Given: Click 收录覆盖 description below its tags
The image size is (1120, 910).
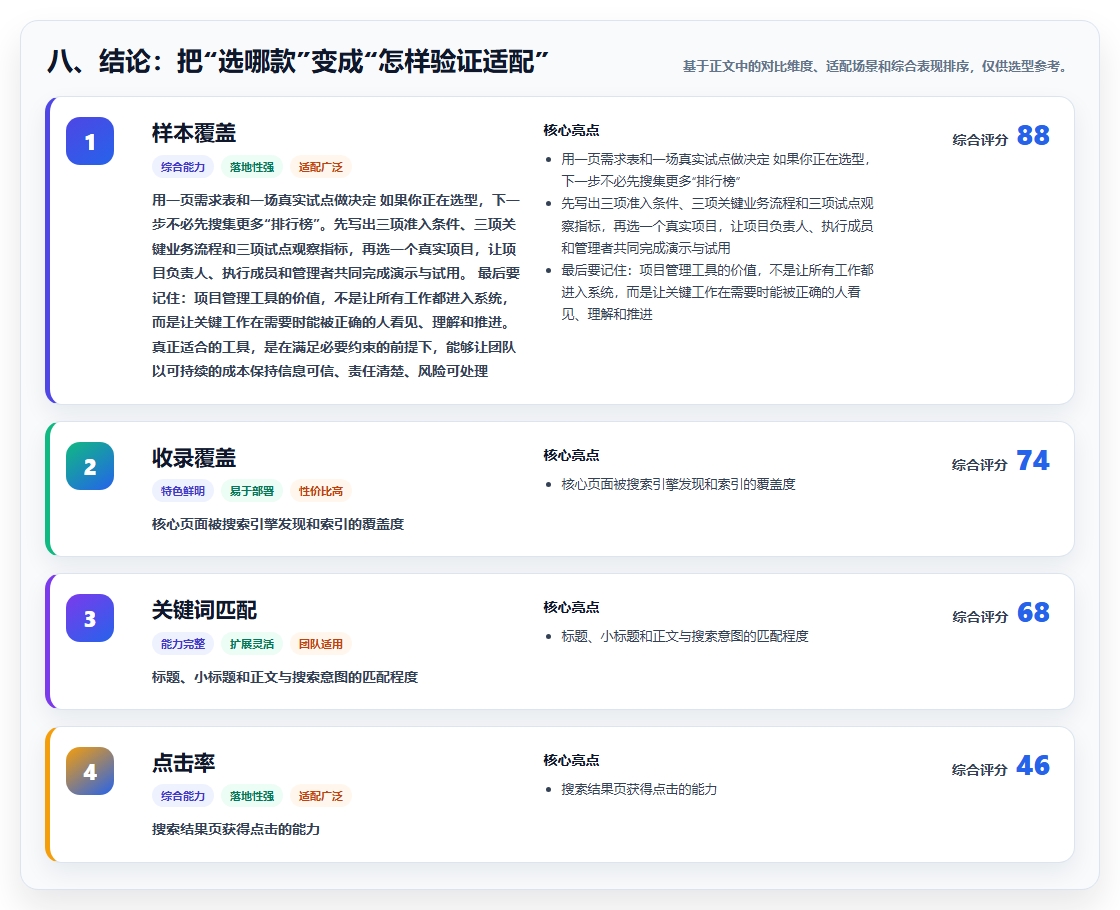Looking at the screenshot, I should click(278, 524).
